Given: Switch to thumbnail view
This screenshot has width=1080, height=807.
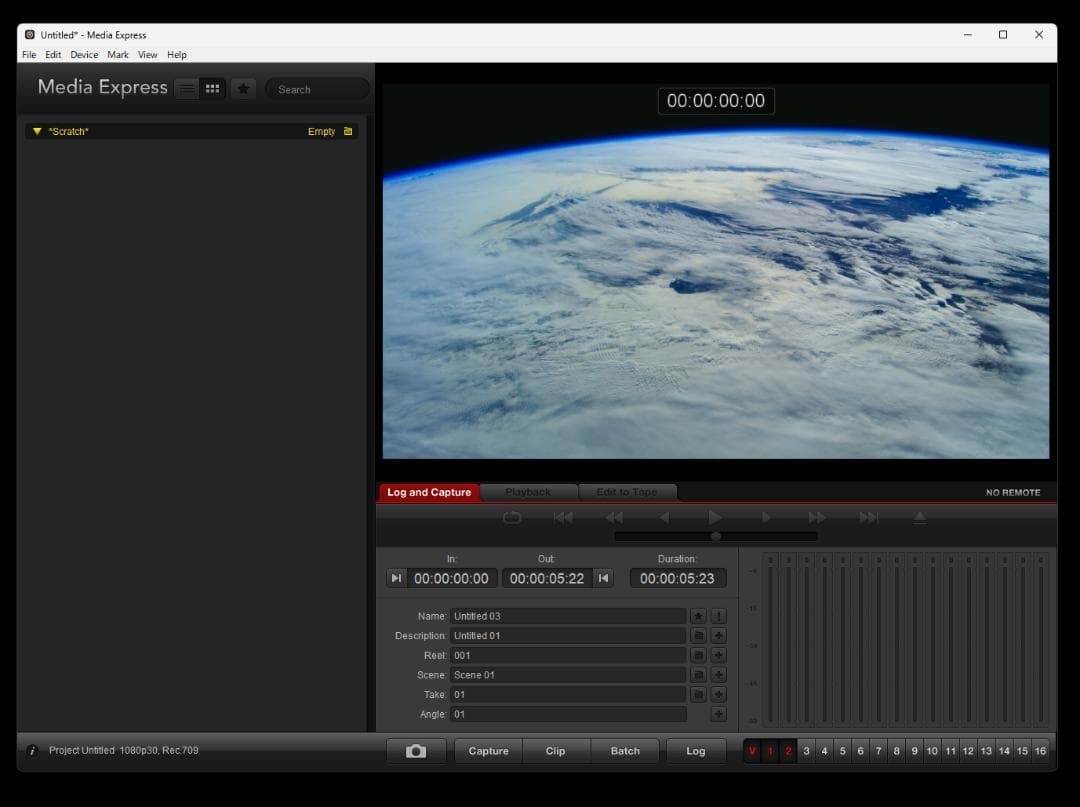Looking at the screenshot, I should (212, 88).
